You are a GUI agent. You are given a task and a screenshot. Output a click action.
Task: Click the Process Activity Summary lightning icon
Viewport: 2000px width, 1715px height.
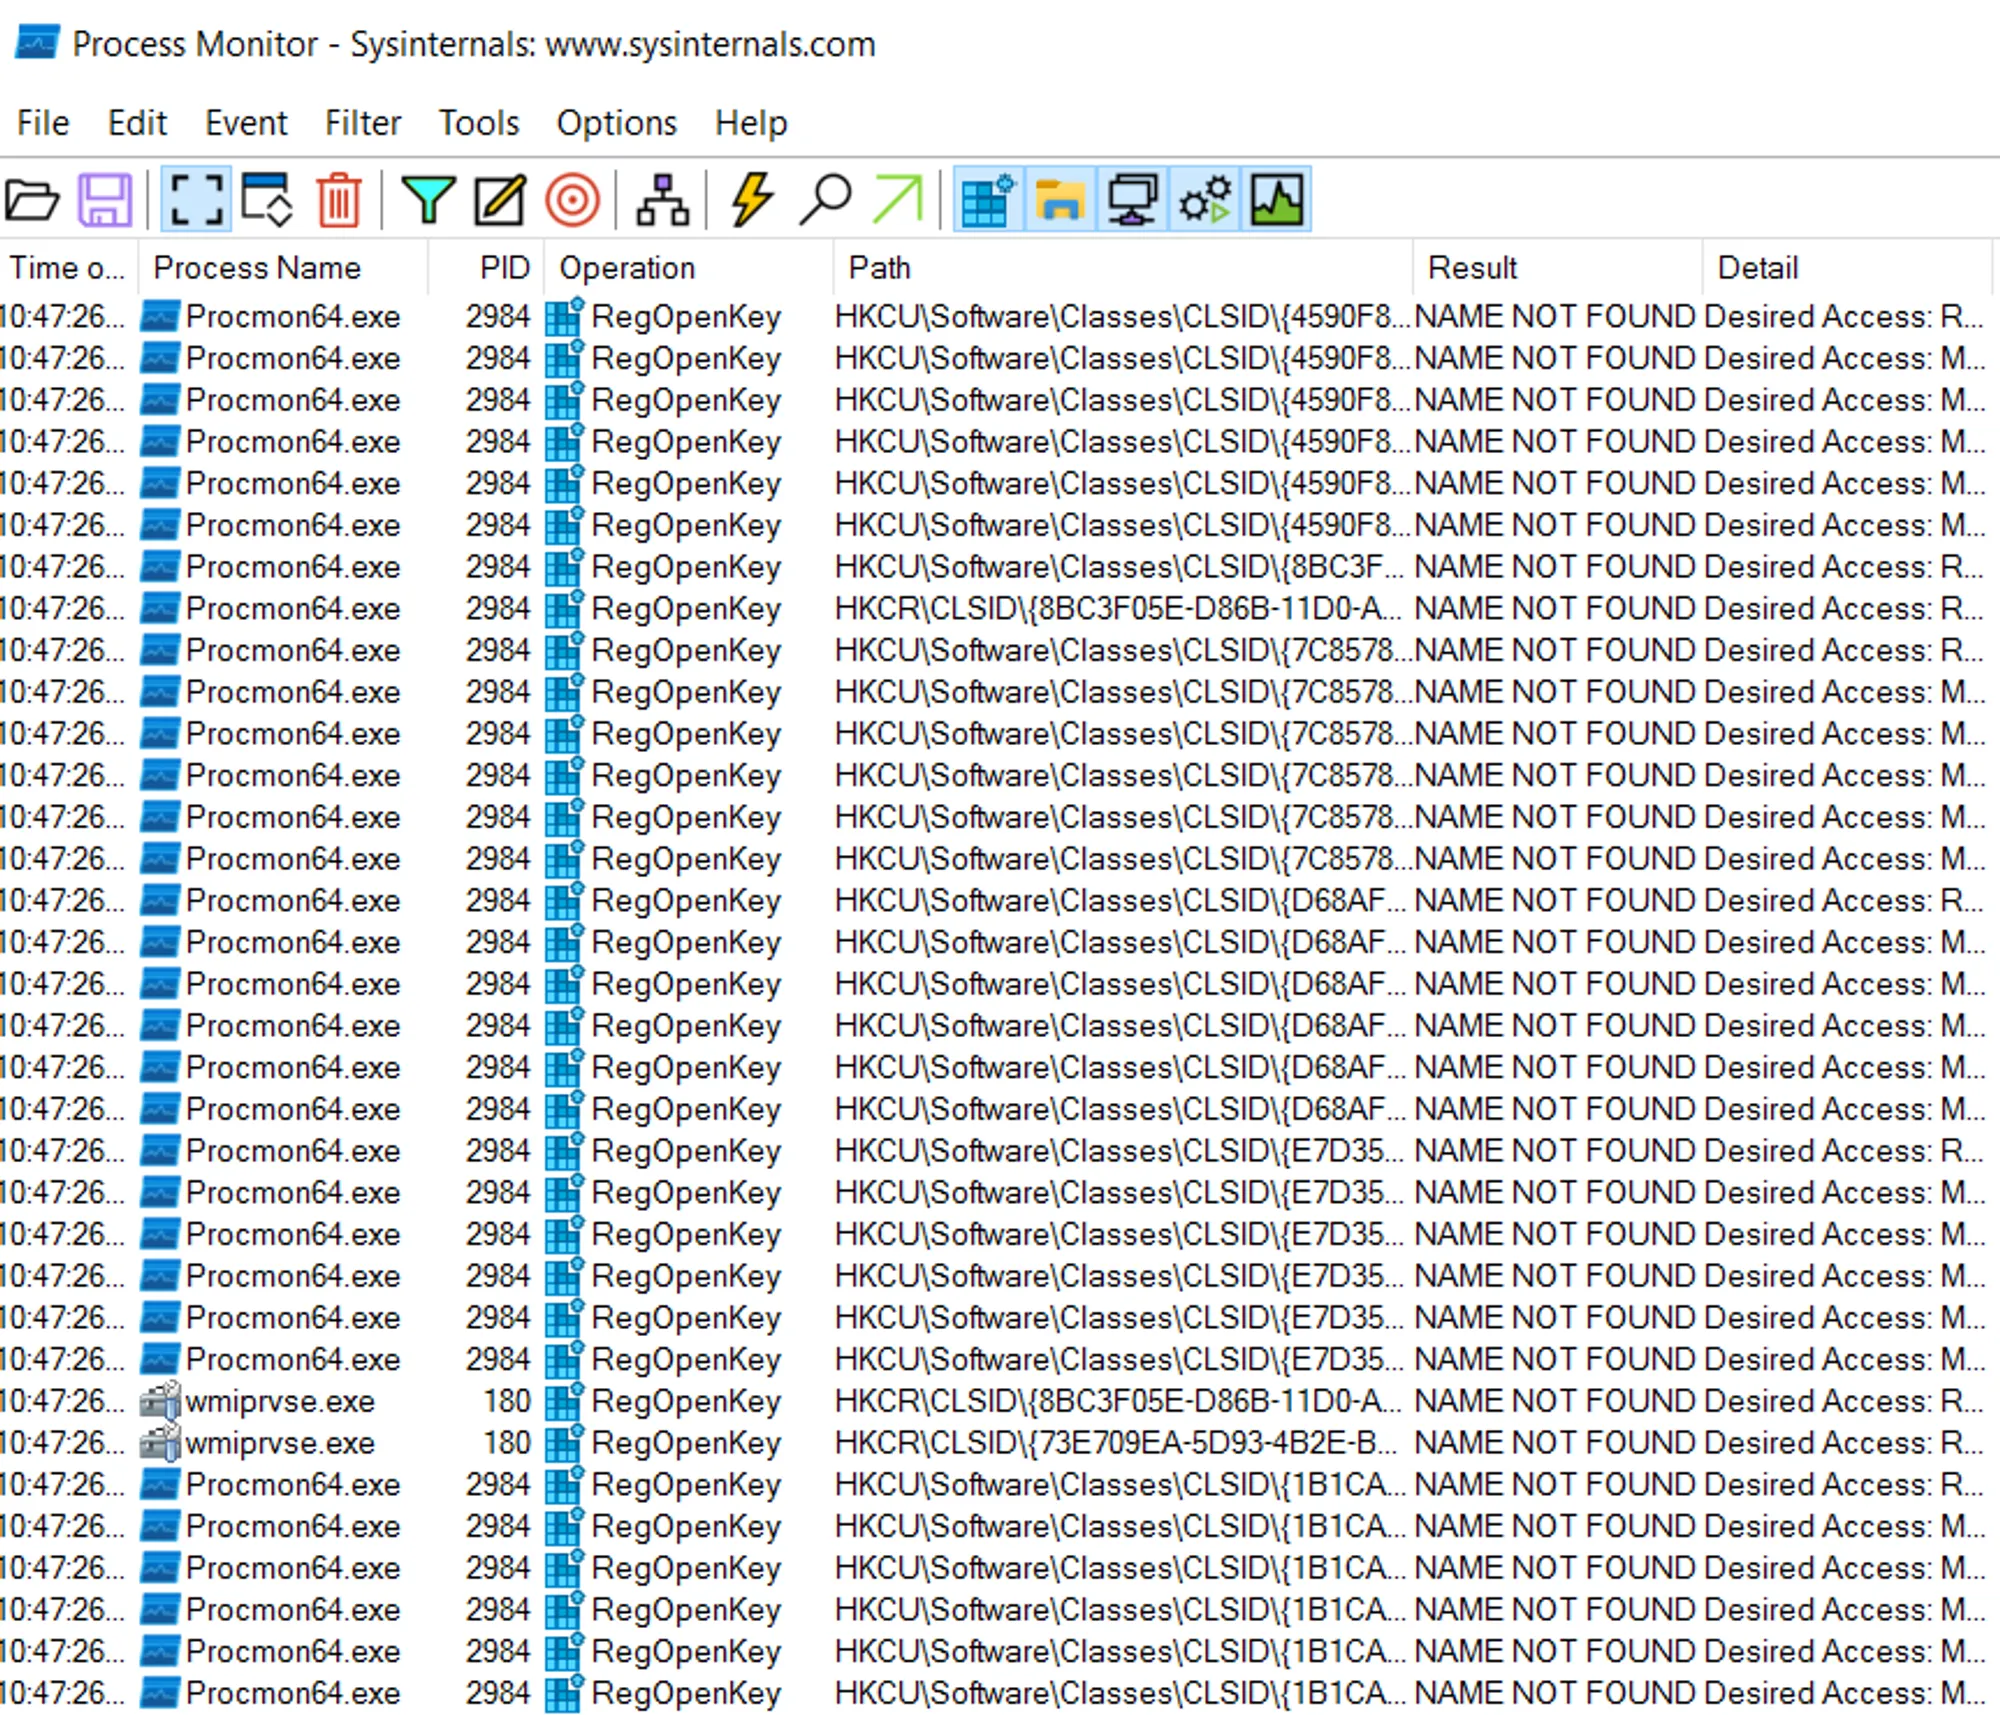pyautogui.click(x=752, y=200)
